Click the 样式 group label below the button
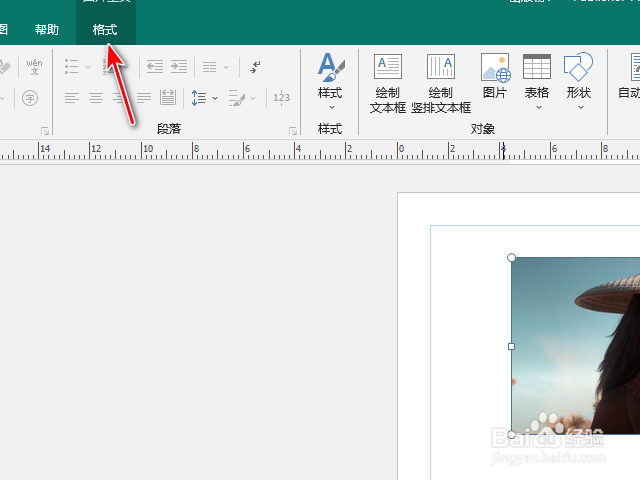Viewport: 640px width, 480px height. point(330,129)
